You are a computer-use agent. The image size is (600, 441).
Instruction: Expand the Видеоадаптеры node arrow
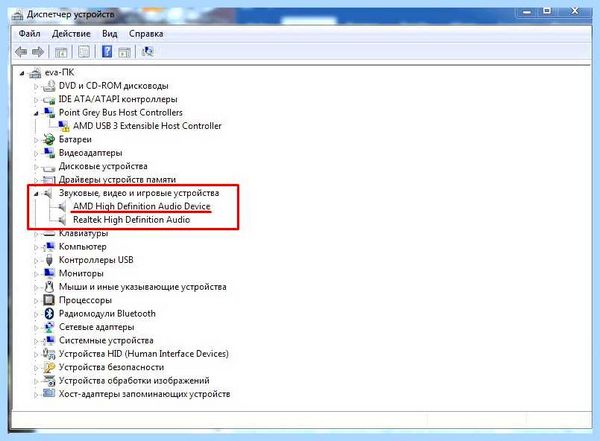pos(36,154)
